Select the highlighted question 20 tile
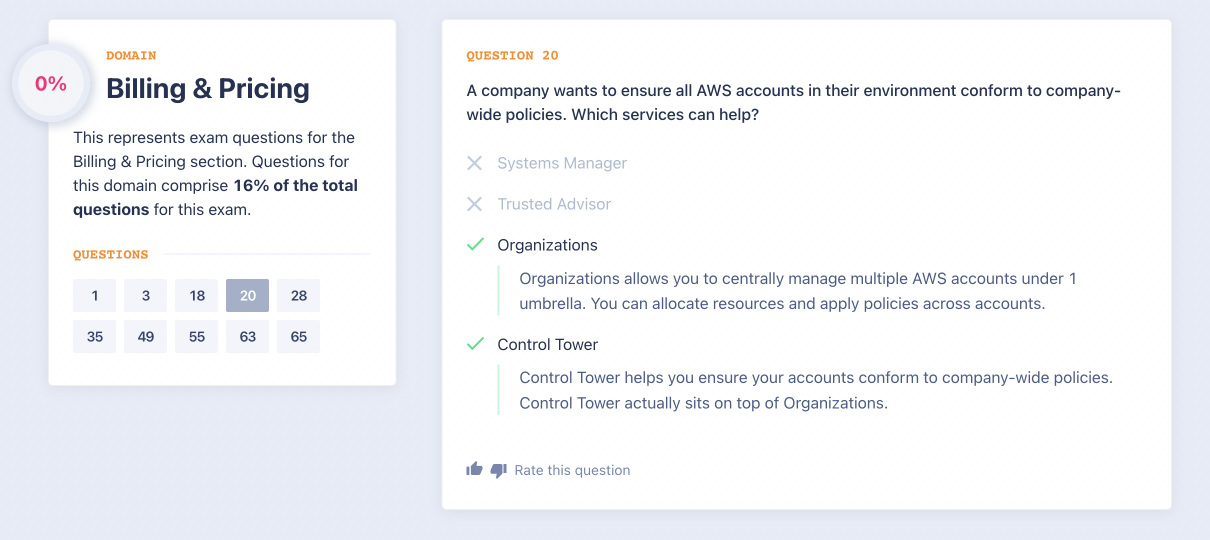The height and width of the screenshot is (540, 1210). 248,296
